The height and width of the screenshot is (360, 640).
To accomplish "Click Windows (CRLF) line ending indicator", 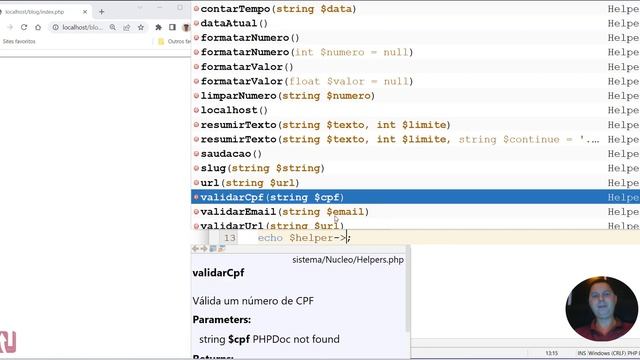I will [x=607, y=353].
